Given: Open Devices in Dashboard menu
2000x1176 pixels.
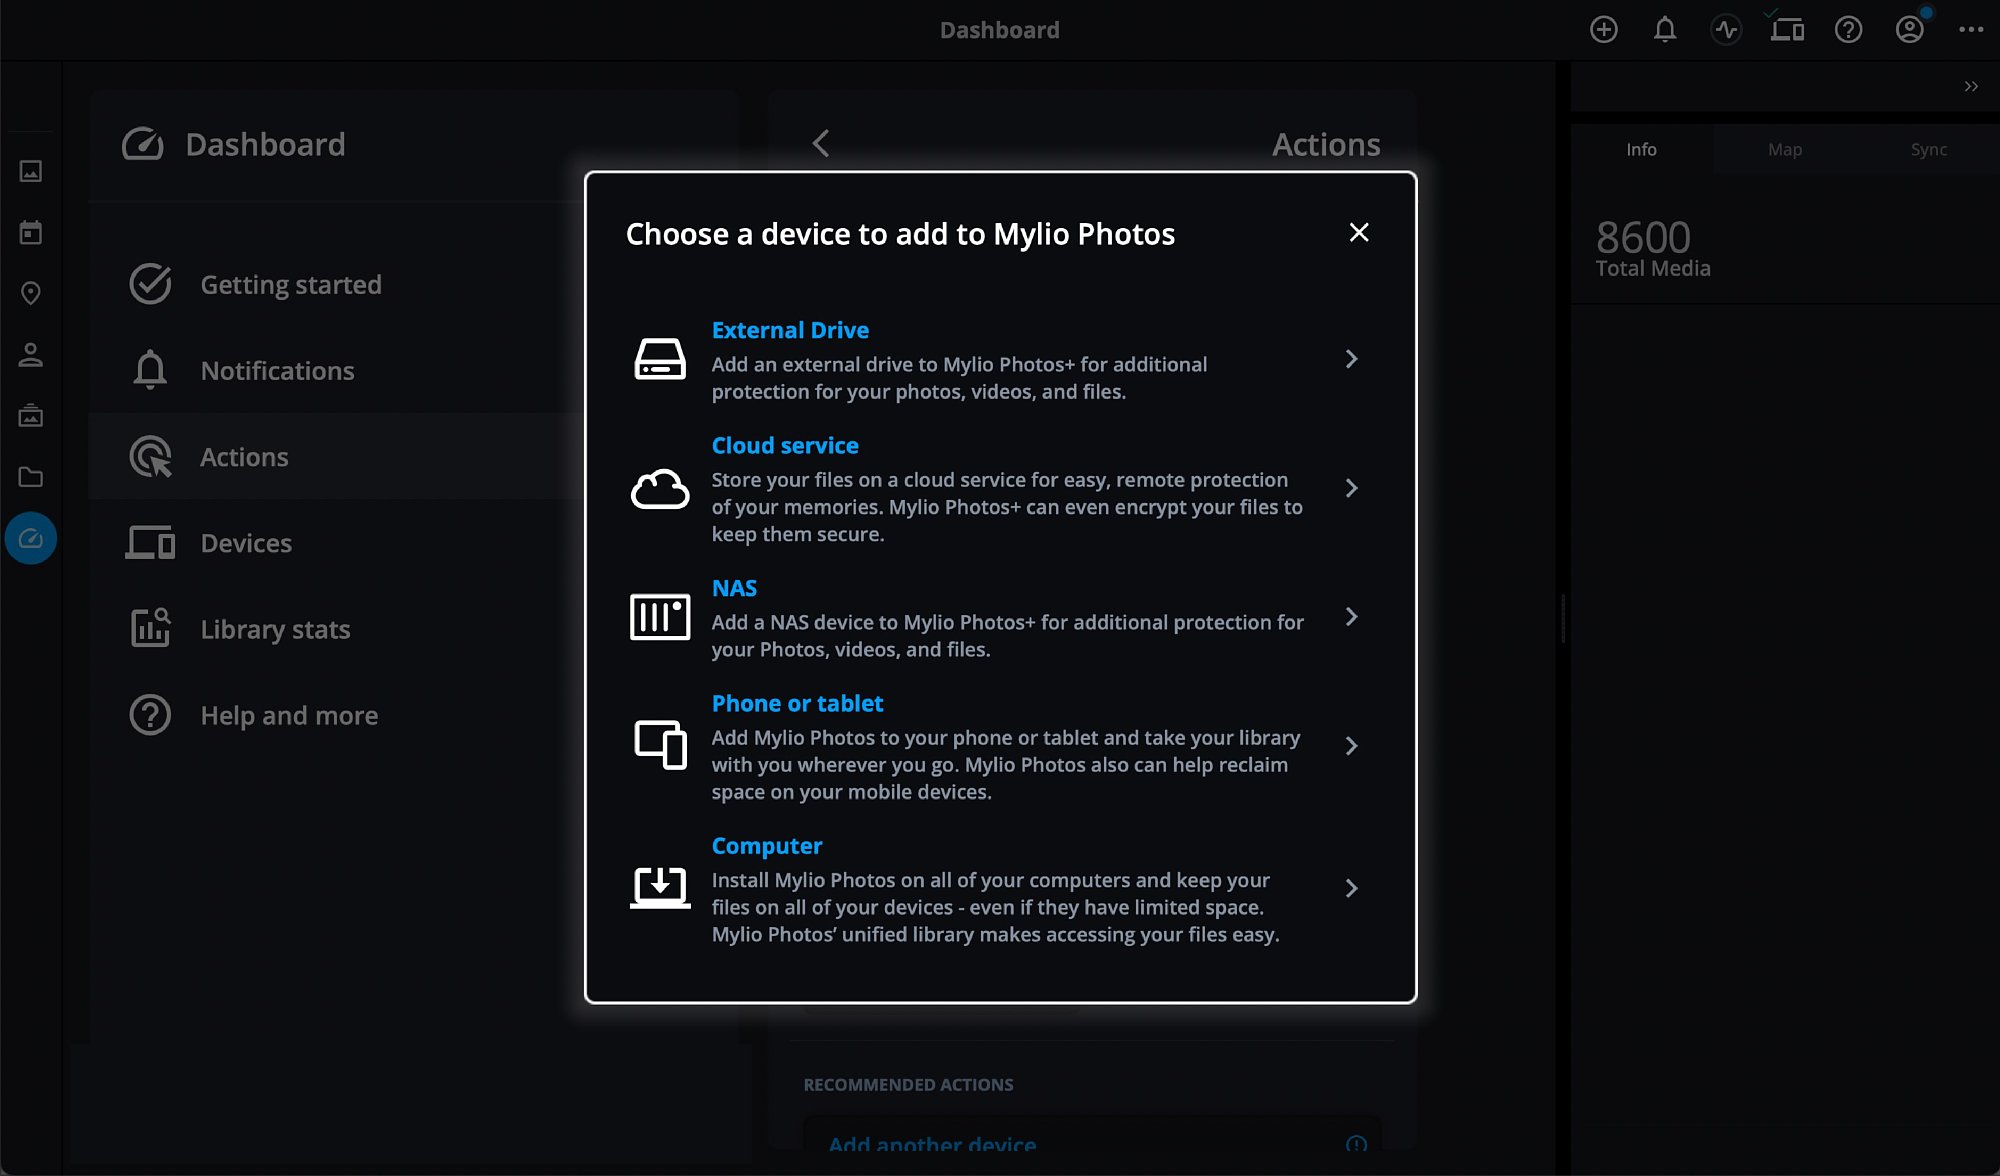Looking at the screenshot, I should point(337,542).
